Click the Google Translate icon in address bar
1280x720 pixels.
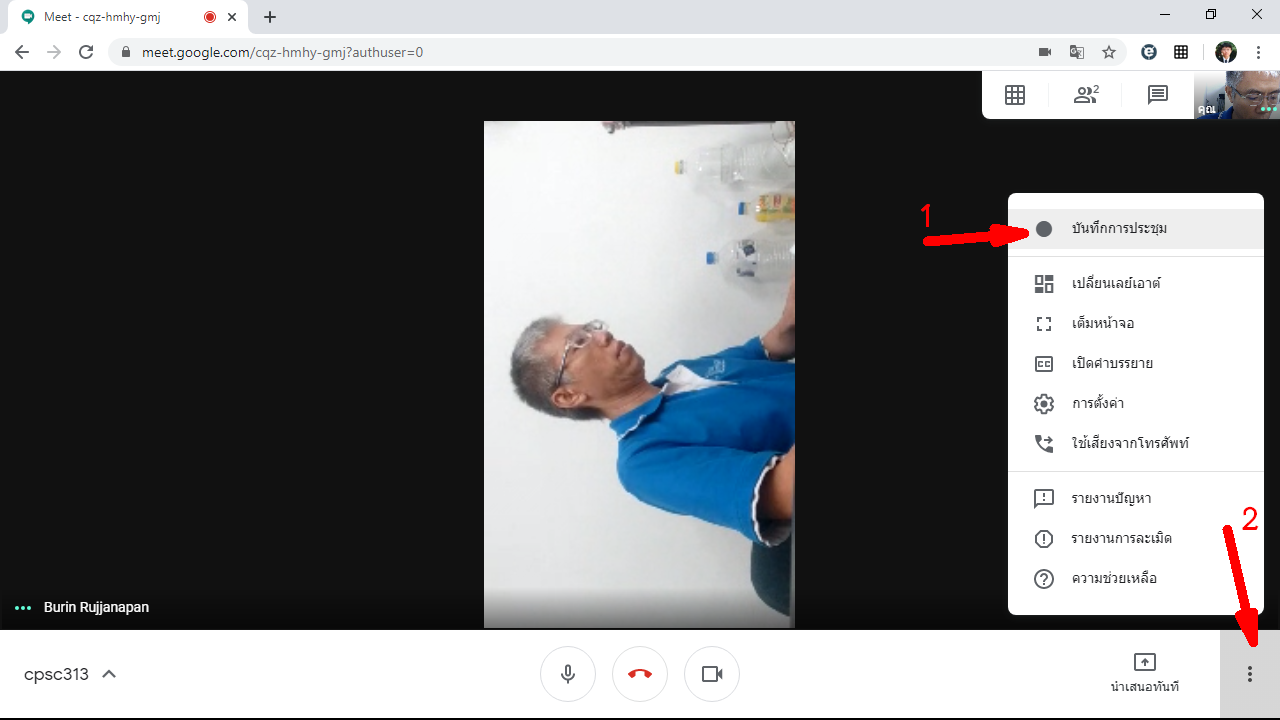click(x=1077, y=52)
